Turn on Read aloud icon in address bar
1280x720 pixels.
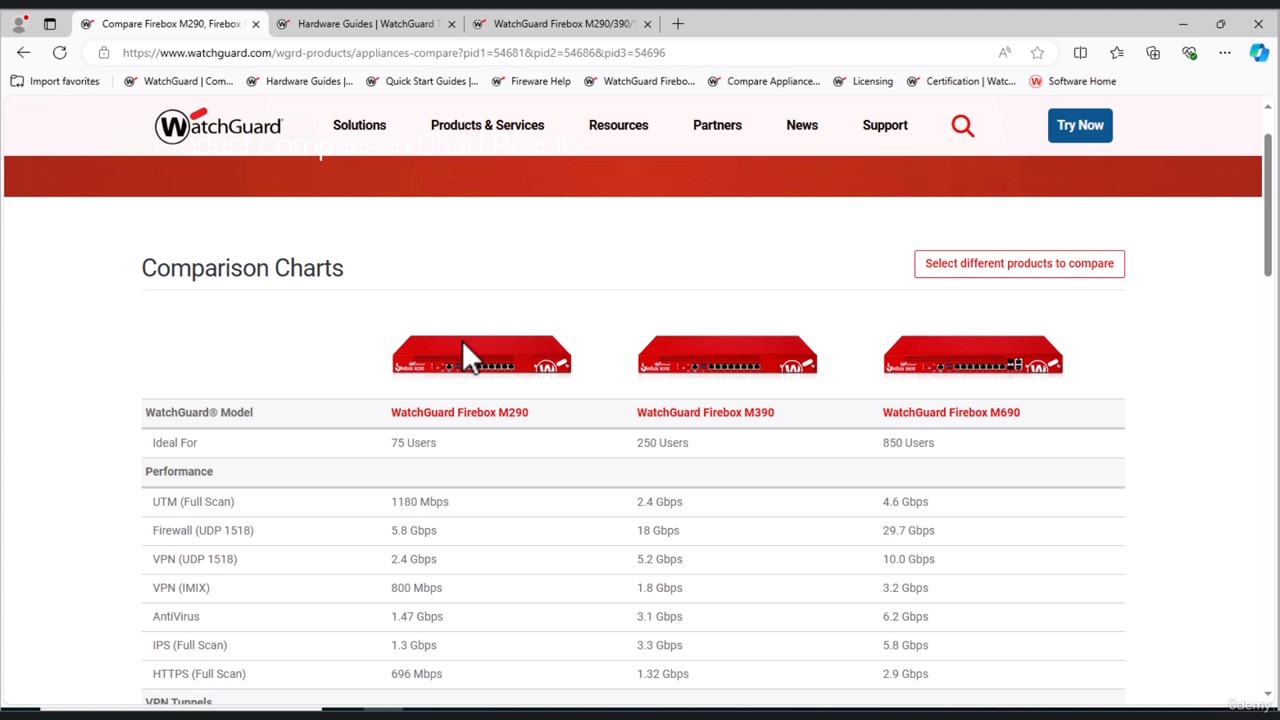1005,53
